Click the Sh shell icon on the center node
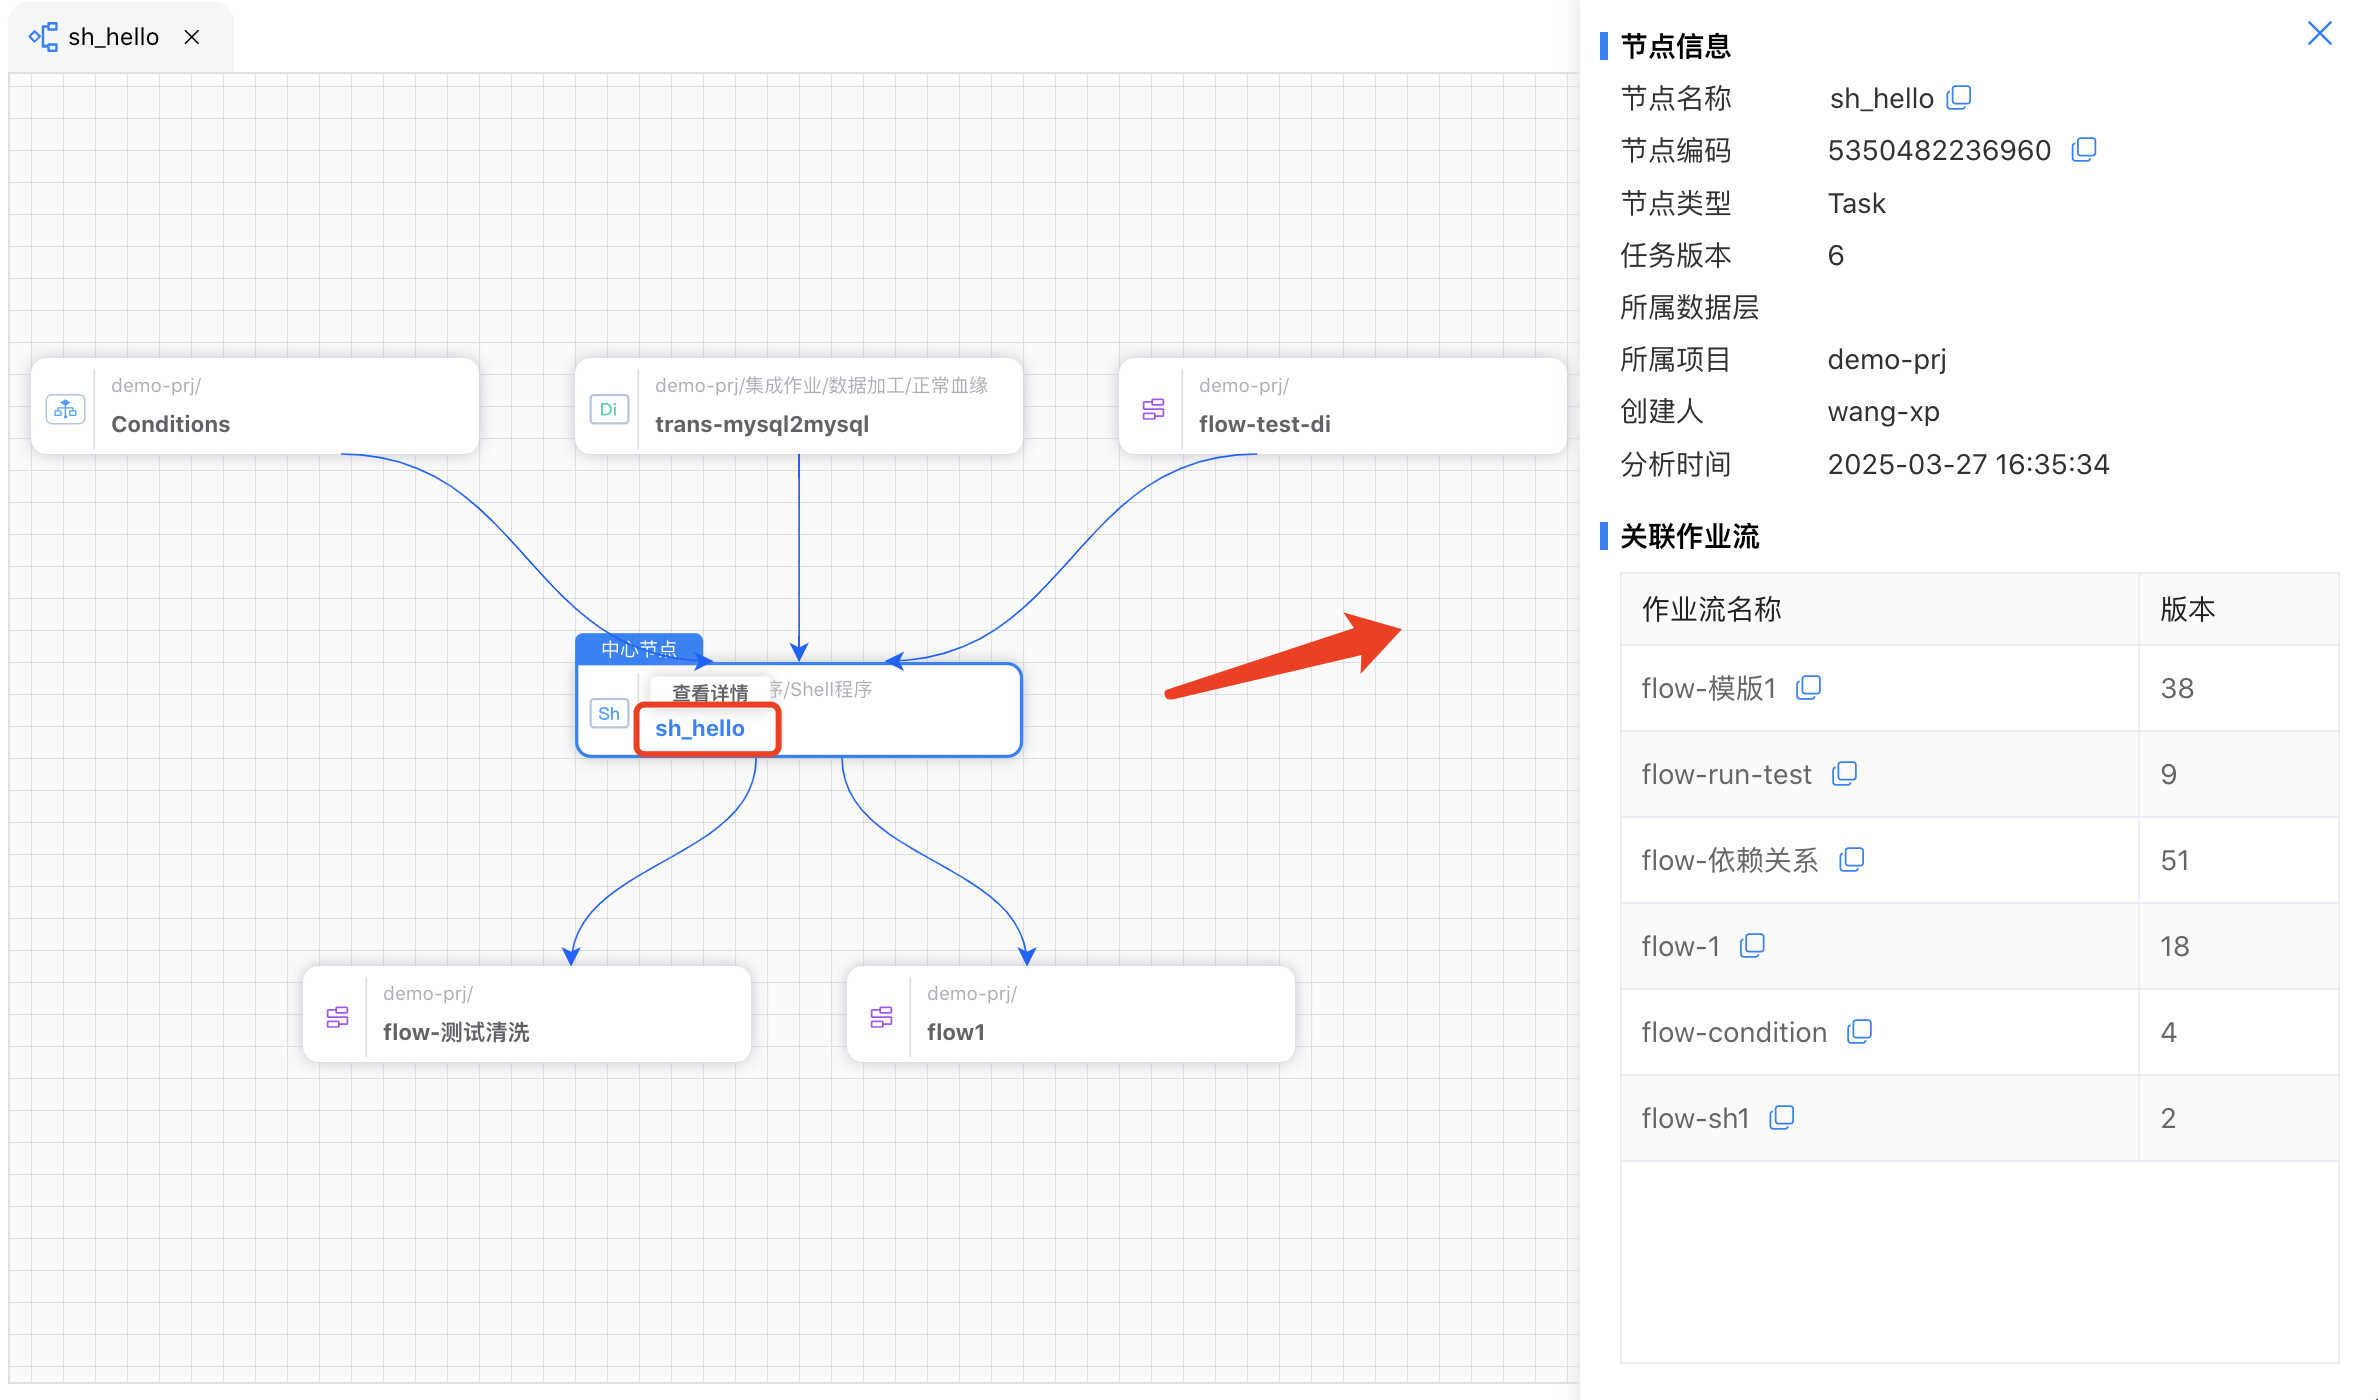This screenshot has height=1400, width=2378. point(609,713)
